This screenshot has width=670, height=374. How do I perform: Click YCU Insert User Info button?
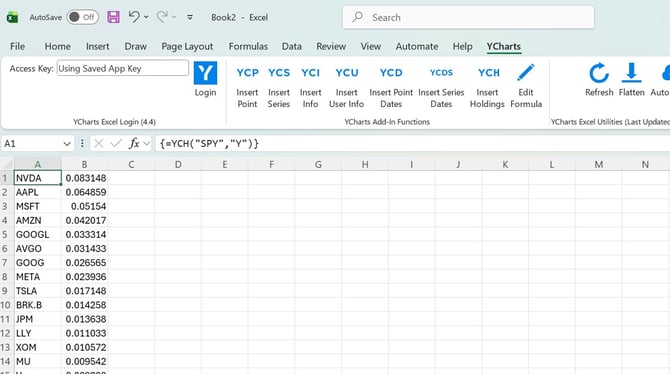coord(347,88)
